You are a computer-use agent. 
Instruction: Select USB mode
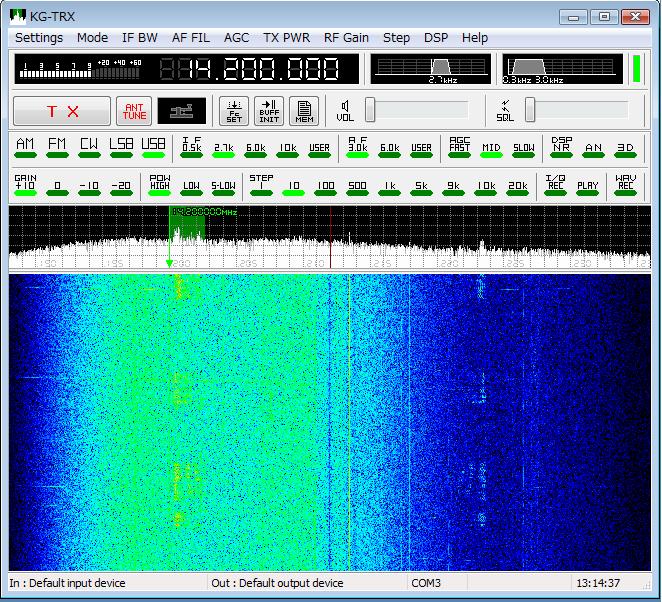(153, 147)
